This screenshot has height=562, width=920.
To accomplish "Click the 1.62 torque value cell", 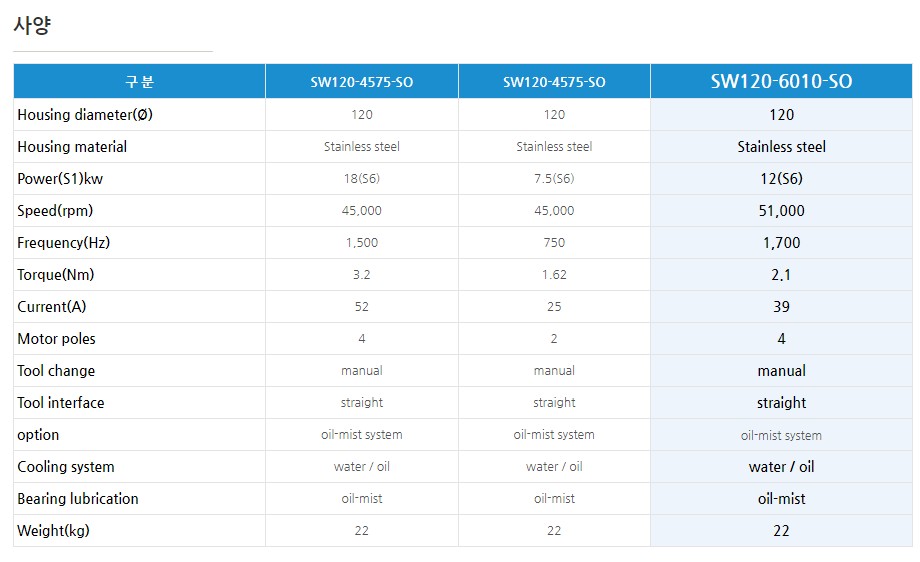I will 554,275.
